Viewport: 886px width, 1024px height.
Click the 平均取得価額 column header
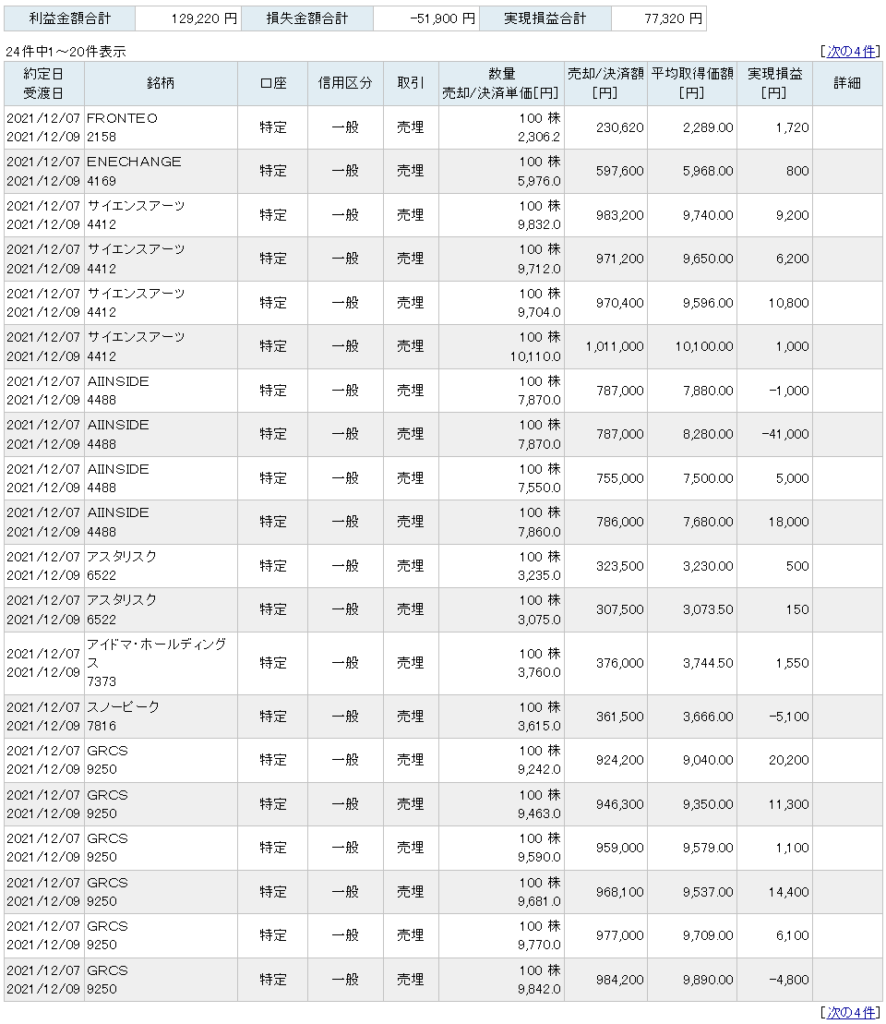(x=692, y=83)
